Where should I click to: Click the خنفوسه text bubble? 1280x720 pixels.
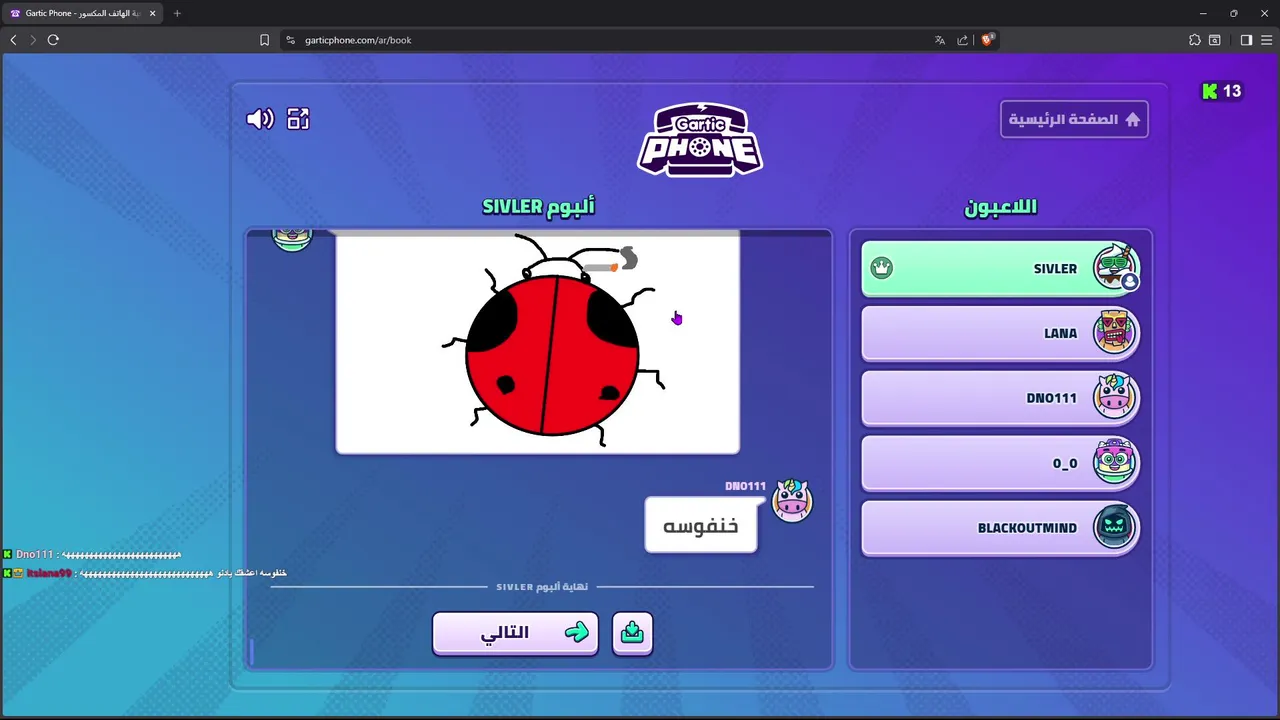tap(701, 525)
